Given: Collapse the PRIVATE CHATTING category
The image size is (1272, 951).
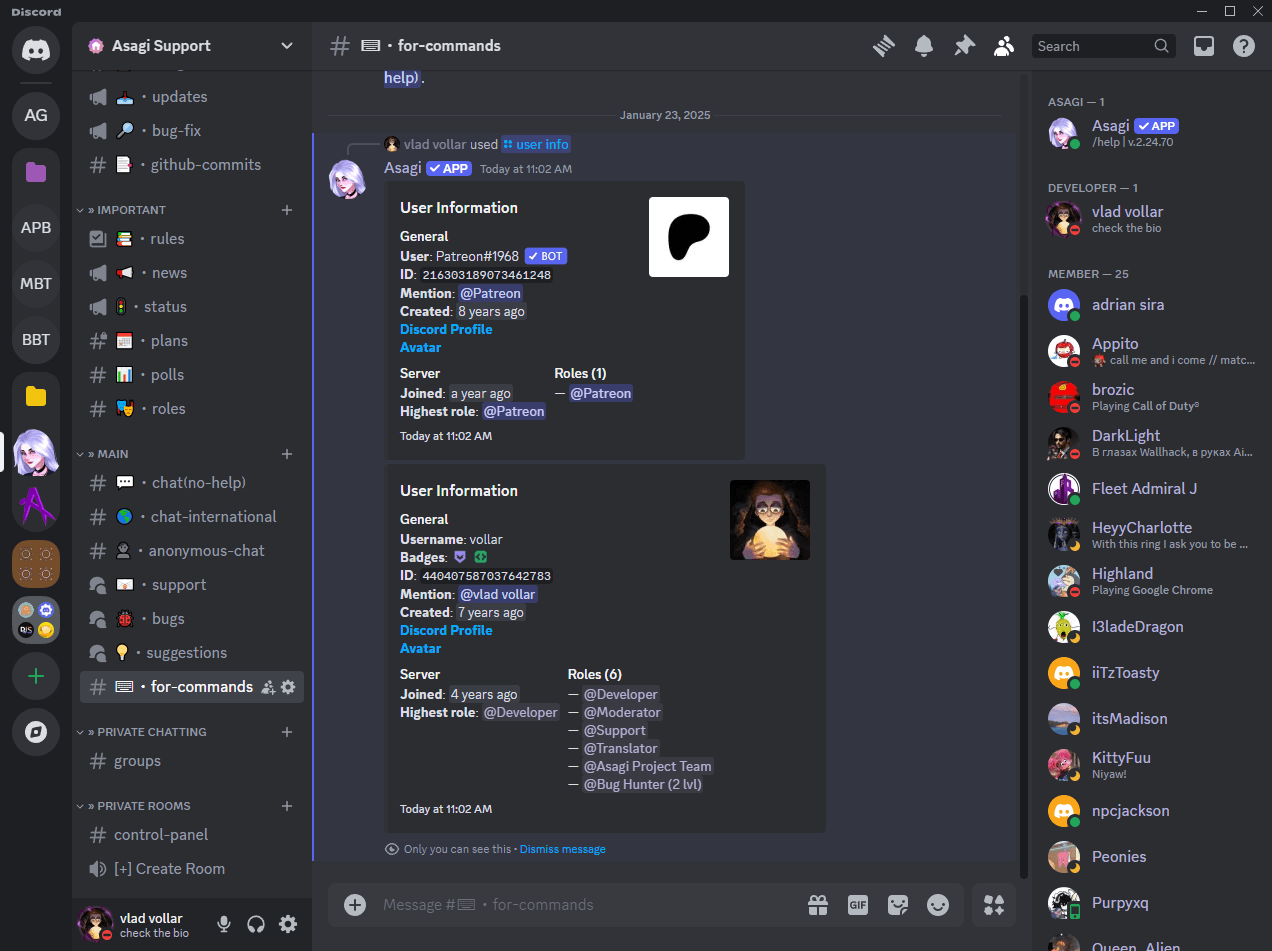Looking at the screenshot, I should tap(142, 732).
